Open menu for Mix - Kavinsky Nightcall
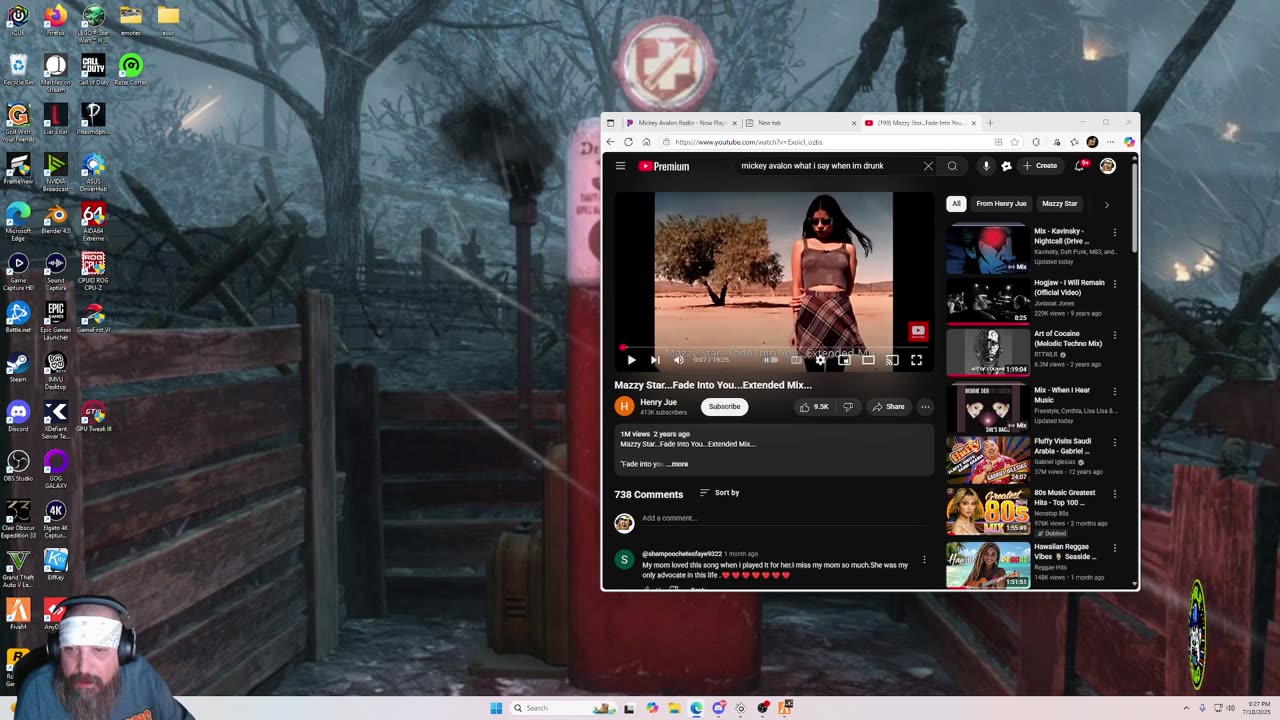1280x720 pixels. tap(1115, 233)
